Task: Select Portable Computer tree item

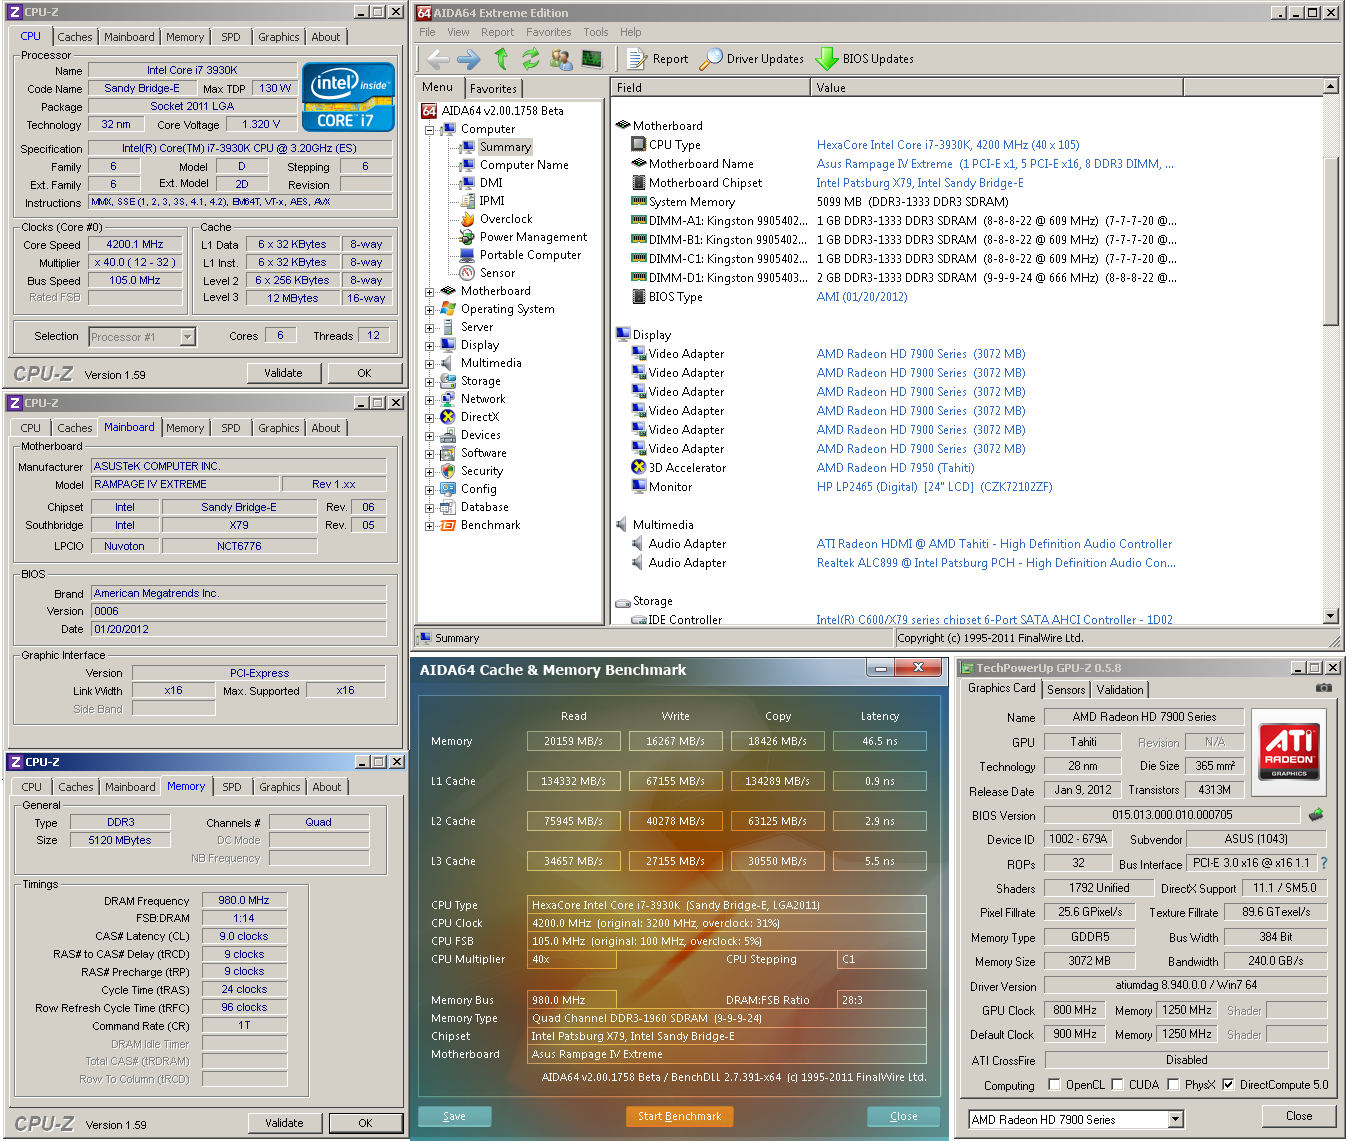Action: pyautogui.click(x=530, y=255)
